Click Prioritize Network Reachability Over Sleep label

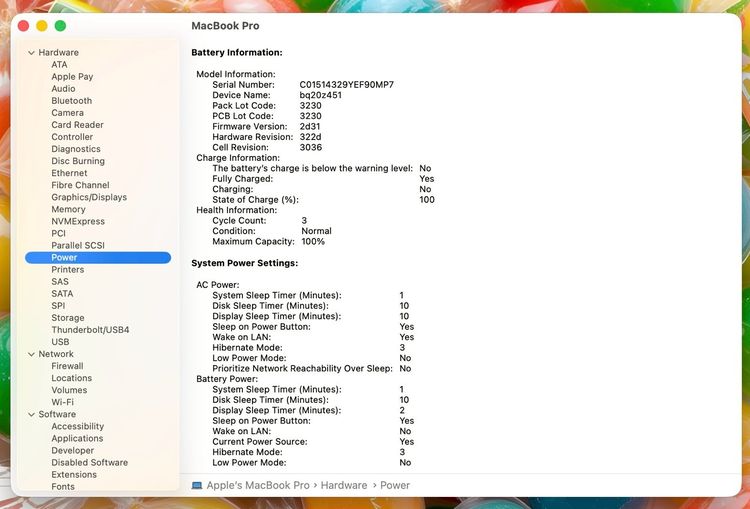302,368
